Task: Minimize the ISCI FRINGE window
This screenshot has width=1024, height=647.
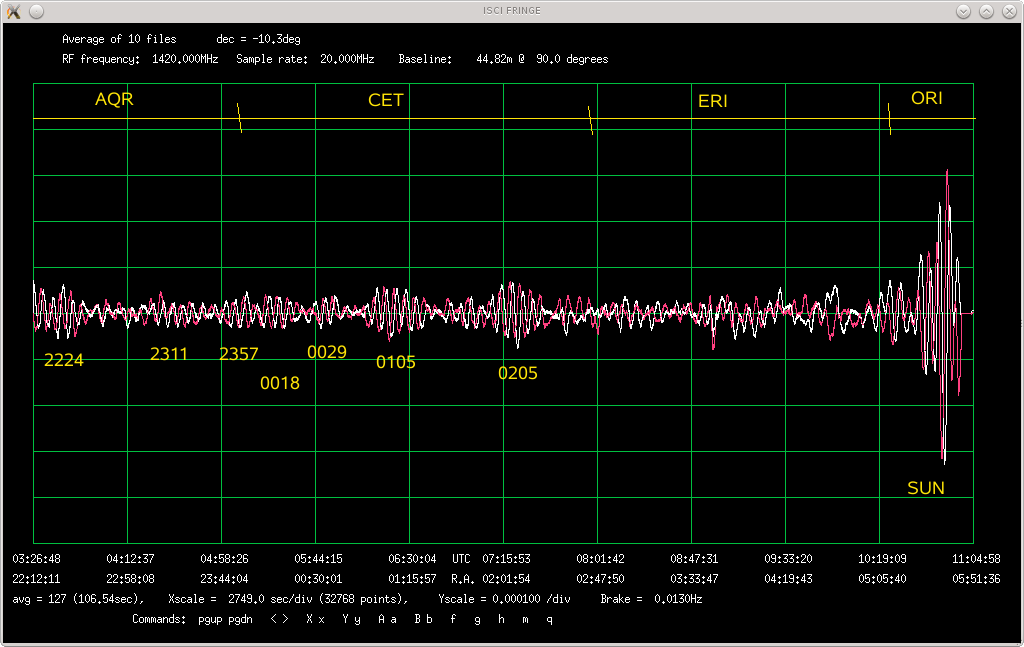Action: (963, 11)
